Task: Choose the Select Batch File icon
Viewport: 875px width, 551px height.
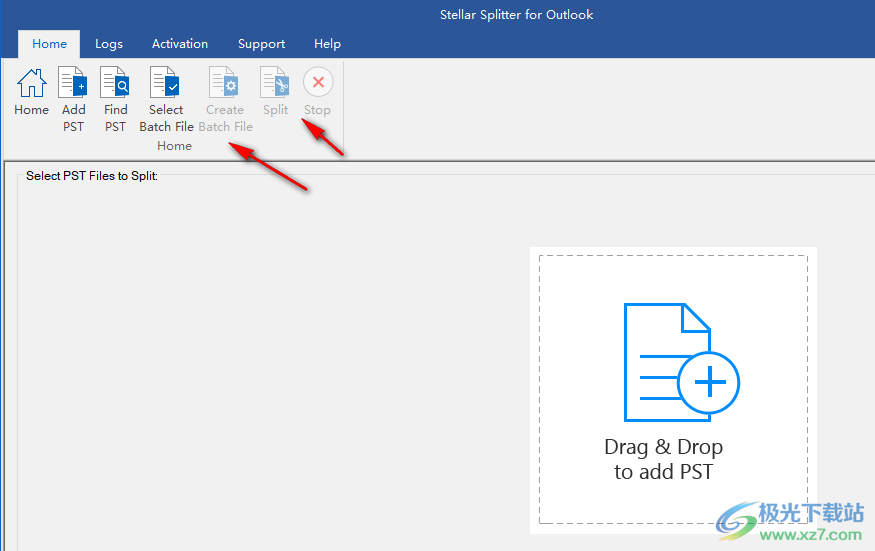Action: click(165, 82)
